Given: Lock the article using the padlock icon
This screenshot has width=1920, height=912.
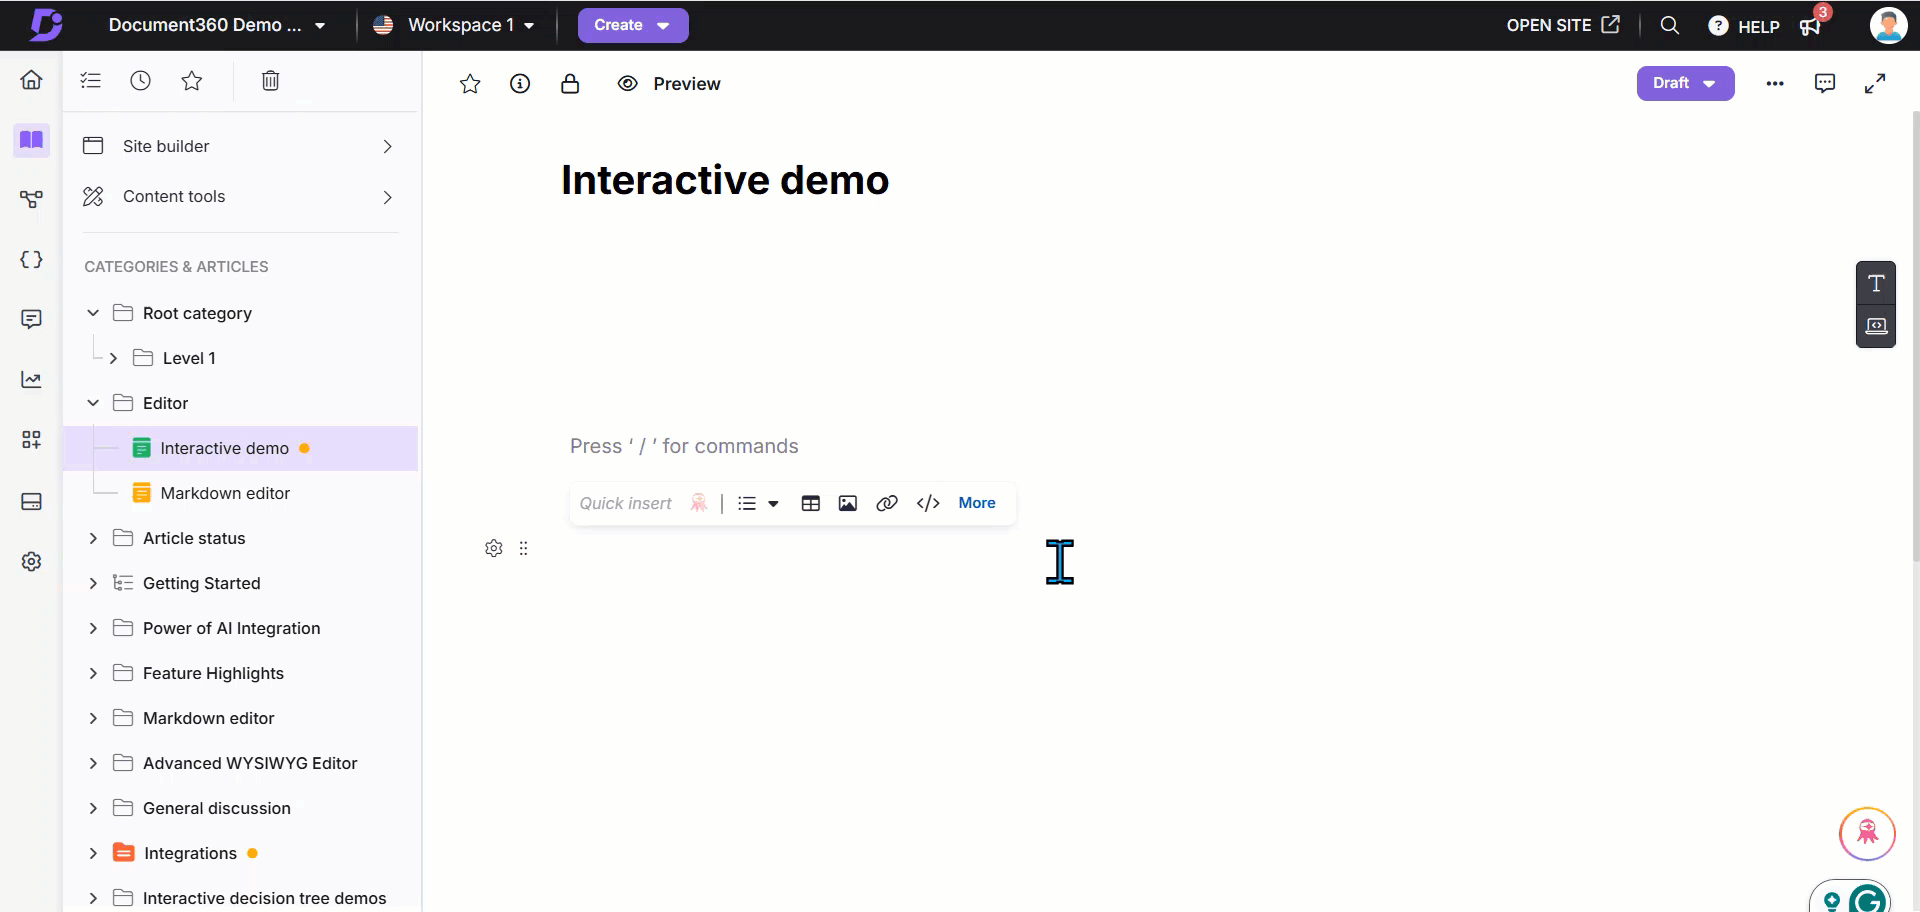Looking at the screenshot, I should (x=570, y=83).
